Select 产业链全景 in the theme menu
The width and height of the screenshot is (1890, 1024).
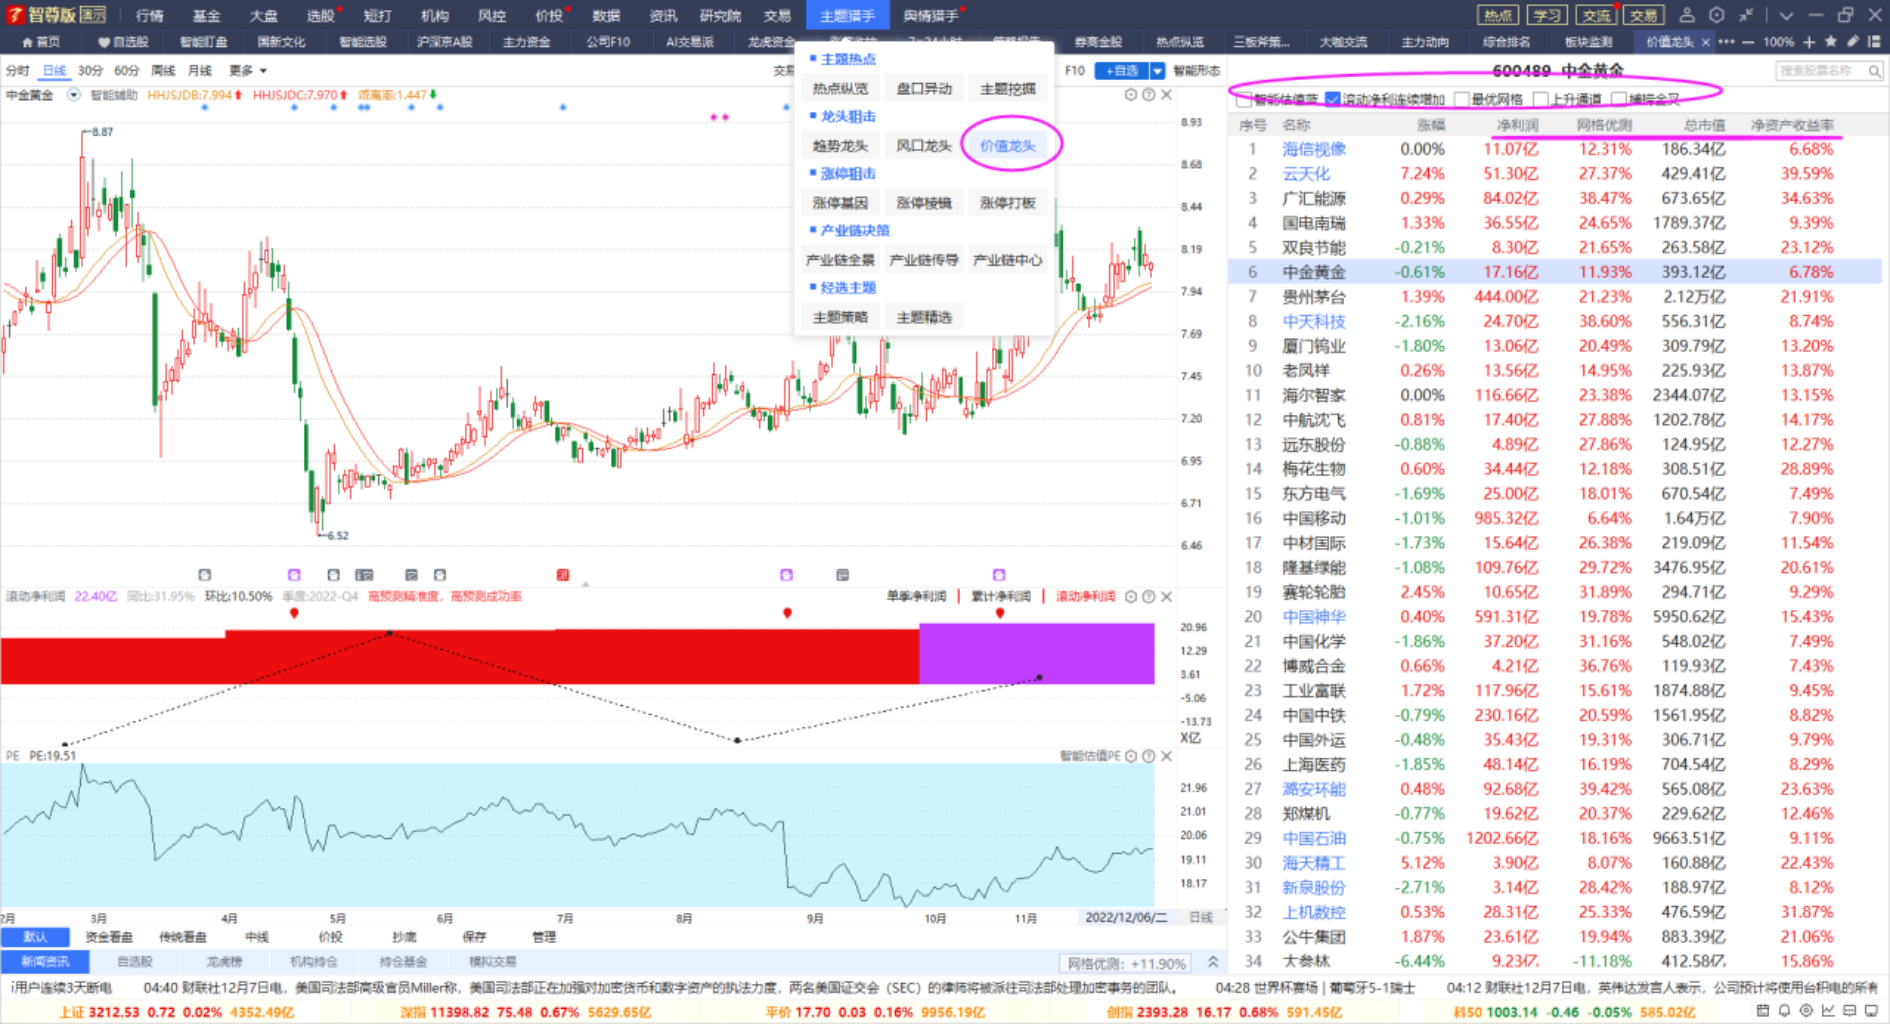[x=840, y=260]
